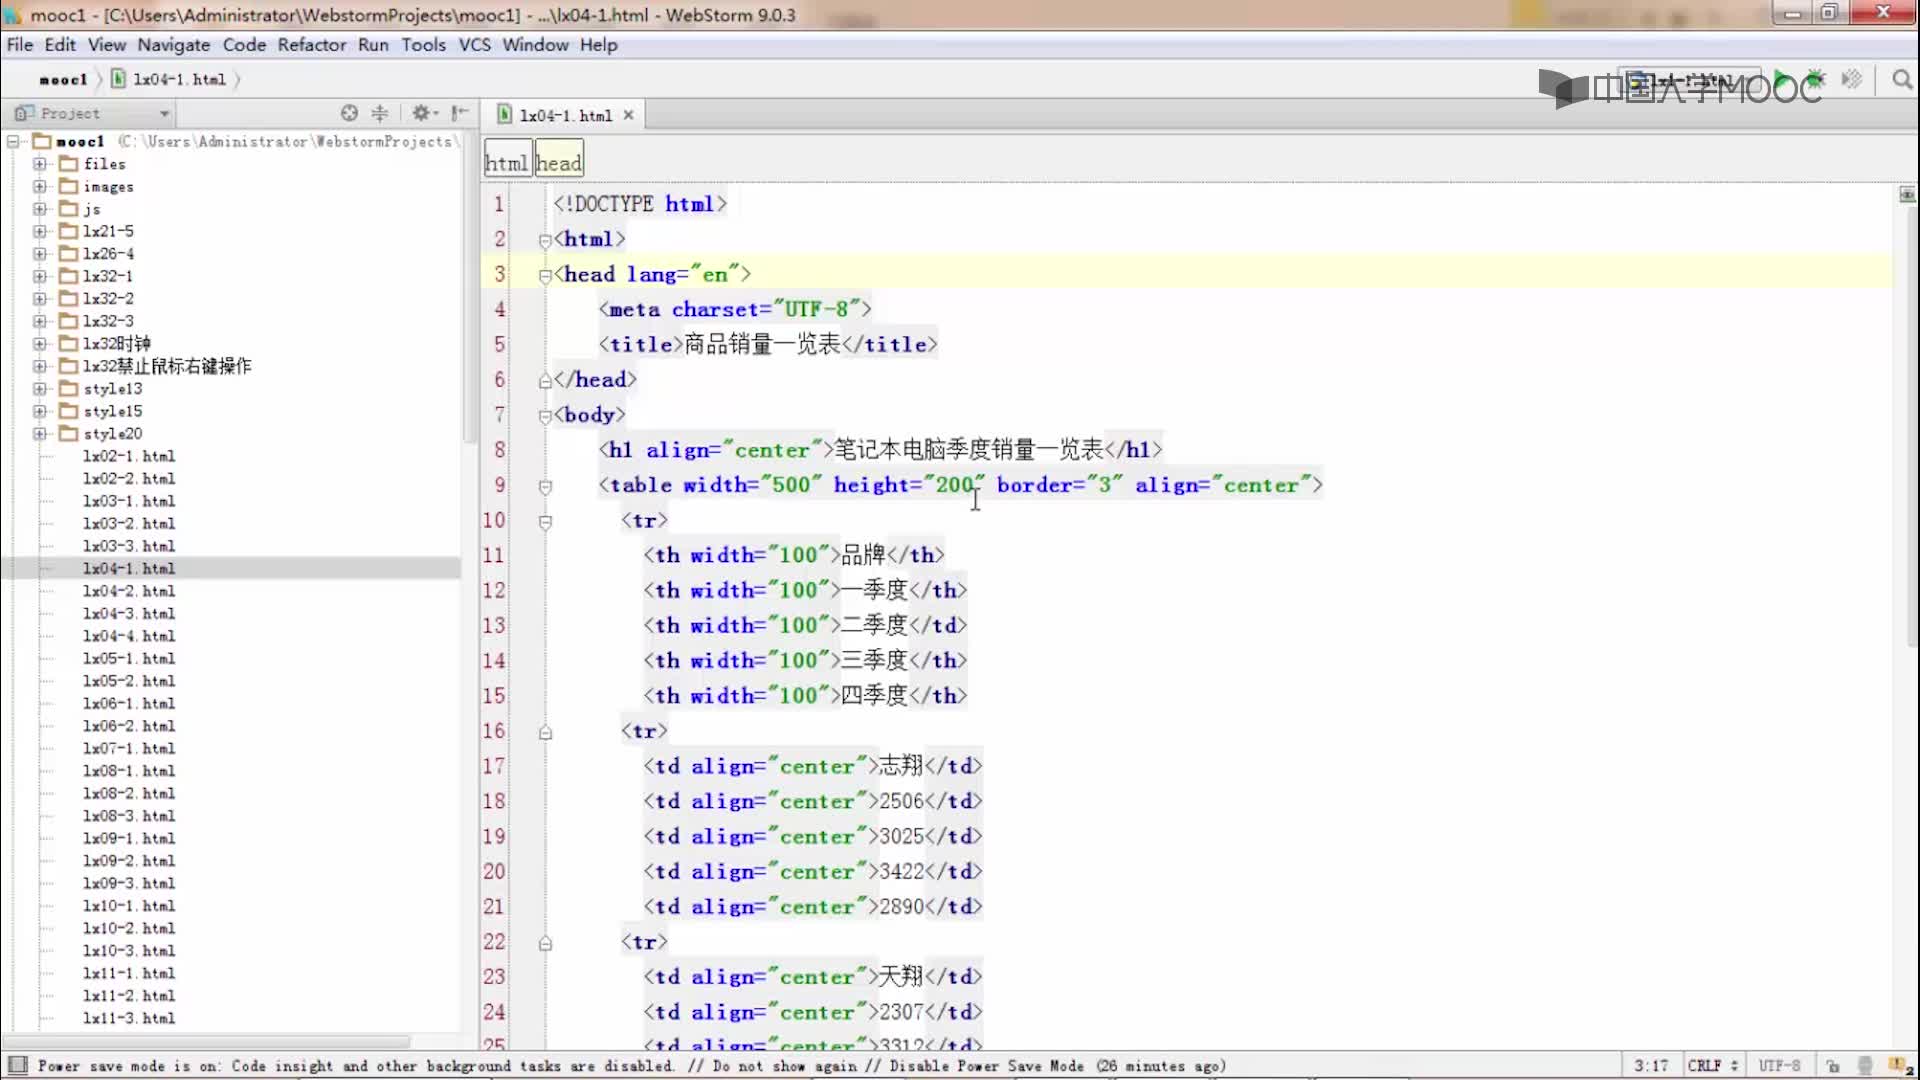Click the 3:17 cursor position indicator
Viewport: 1920px width, 1080px height.
(1651, 1066)
